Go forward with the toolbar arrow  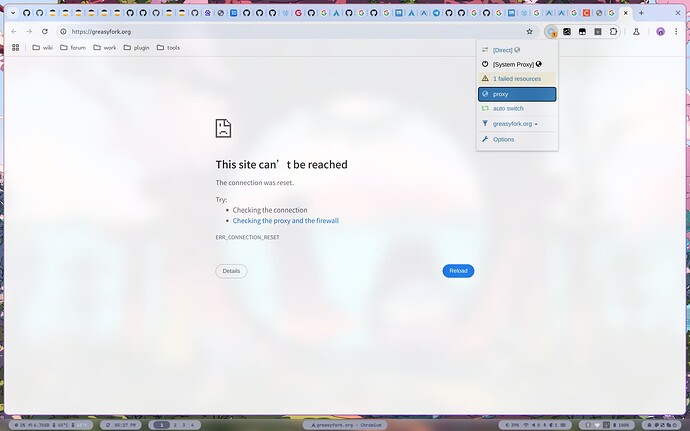click(x=29, y=32)
